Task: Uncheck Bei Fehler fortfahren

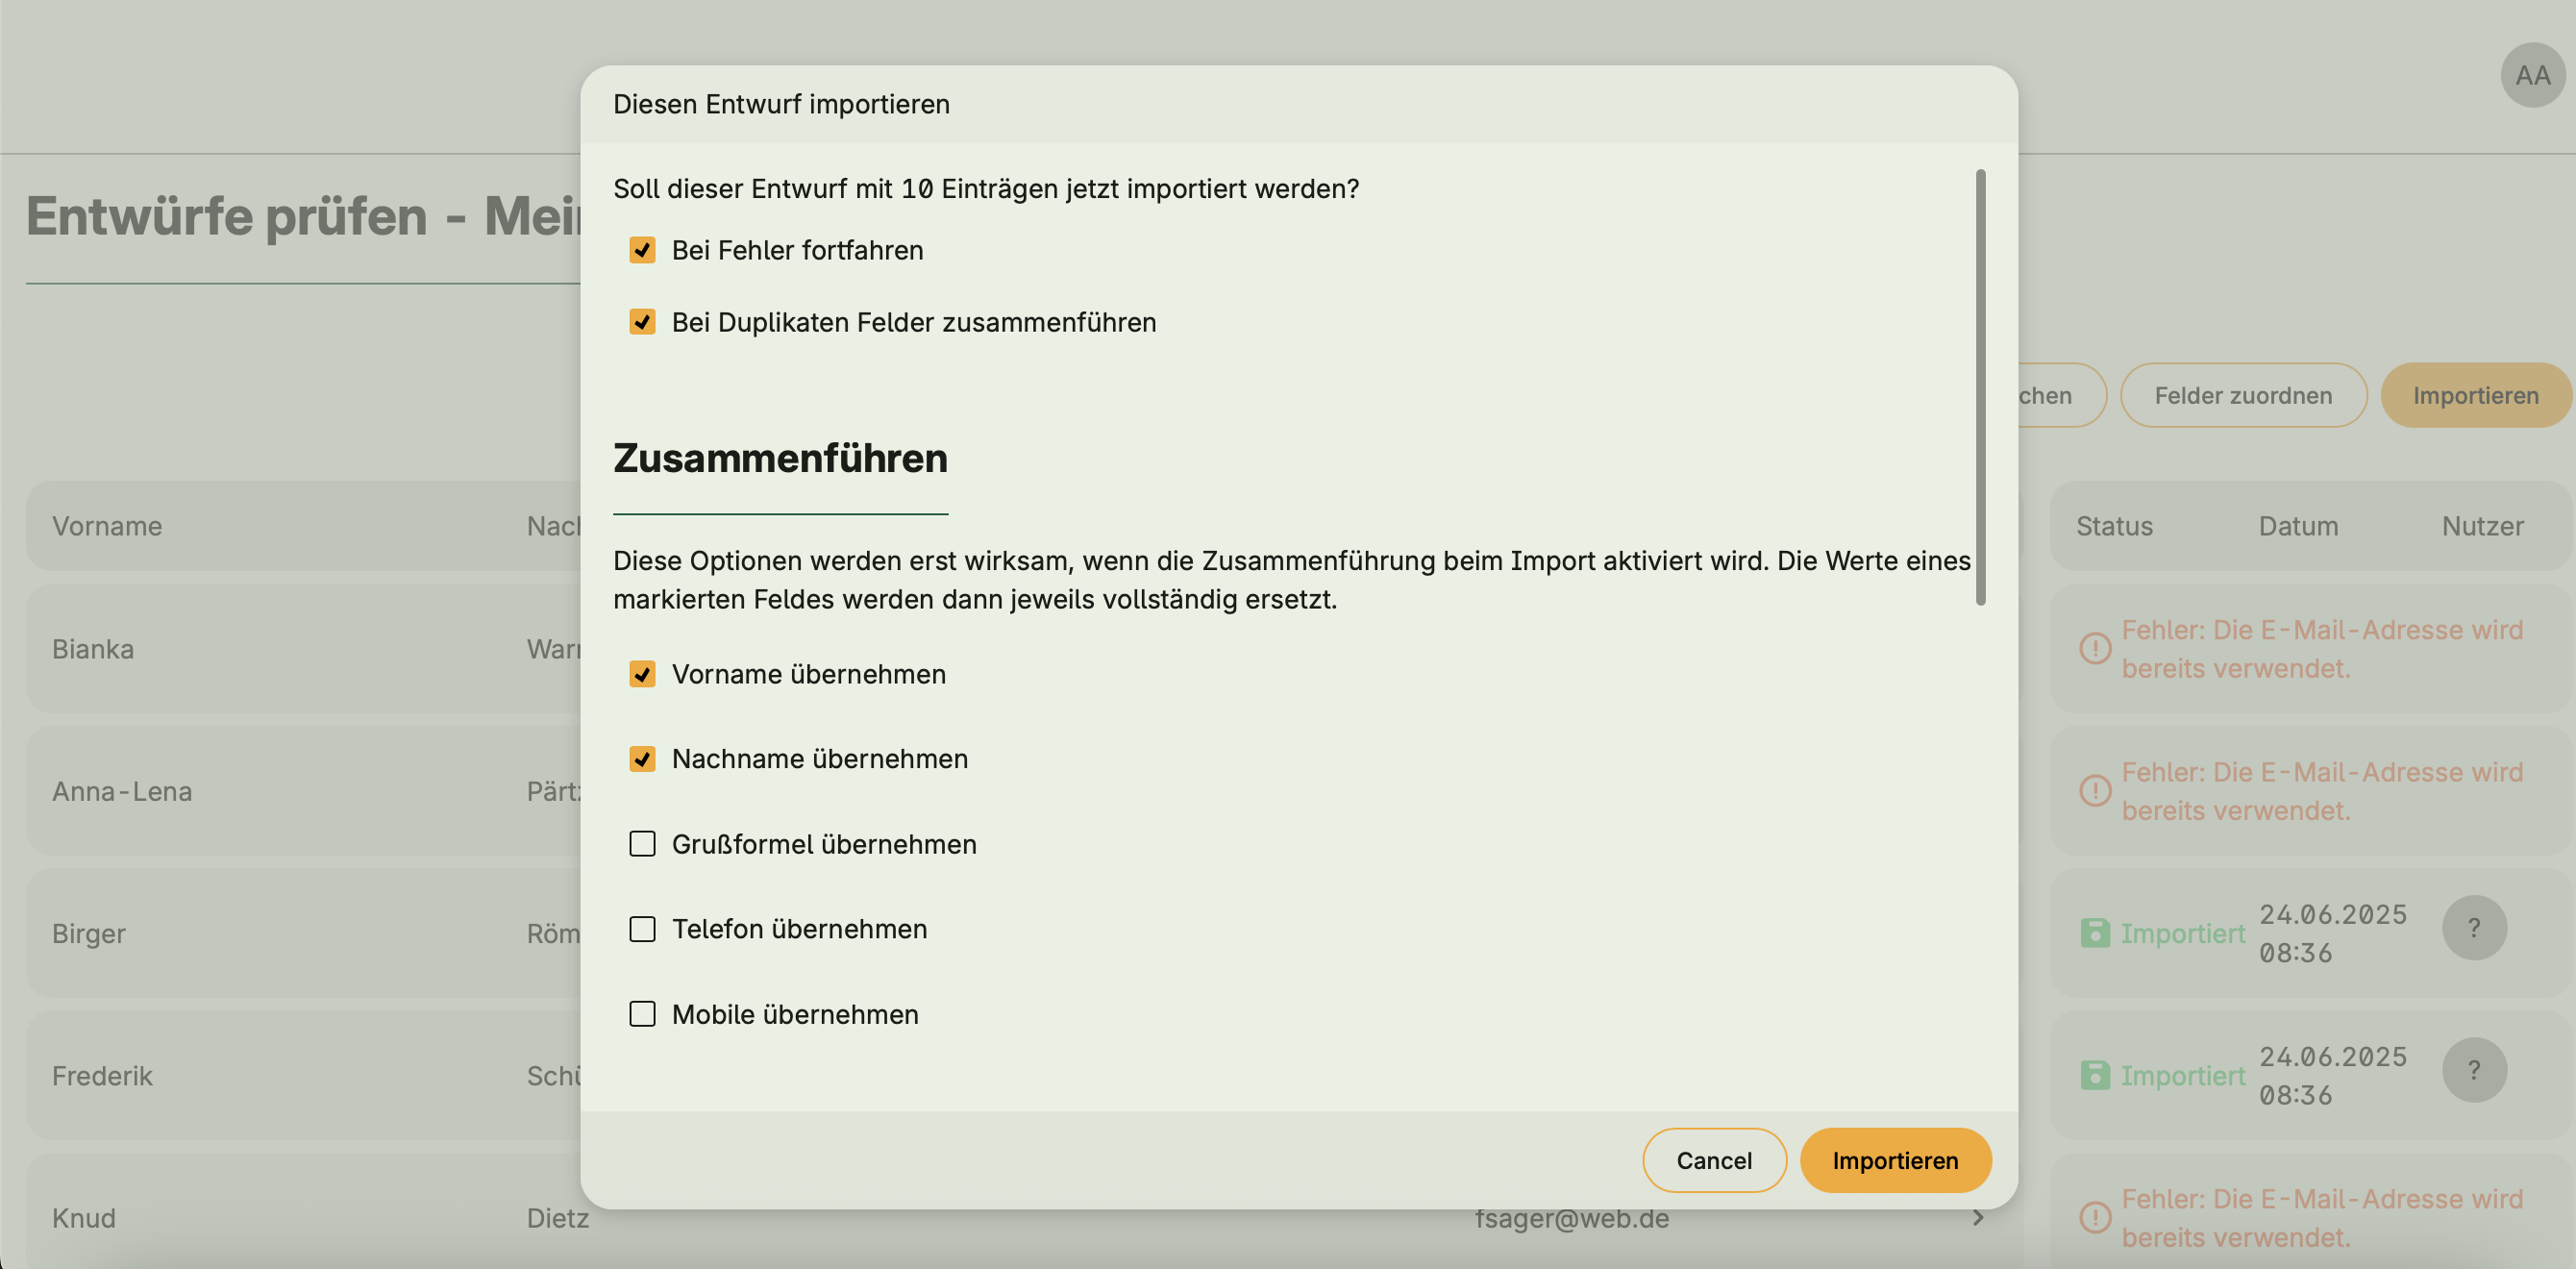Action: (x=642, y=250)
